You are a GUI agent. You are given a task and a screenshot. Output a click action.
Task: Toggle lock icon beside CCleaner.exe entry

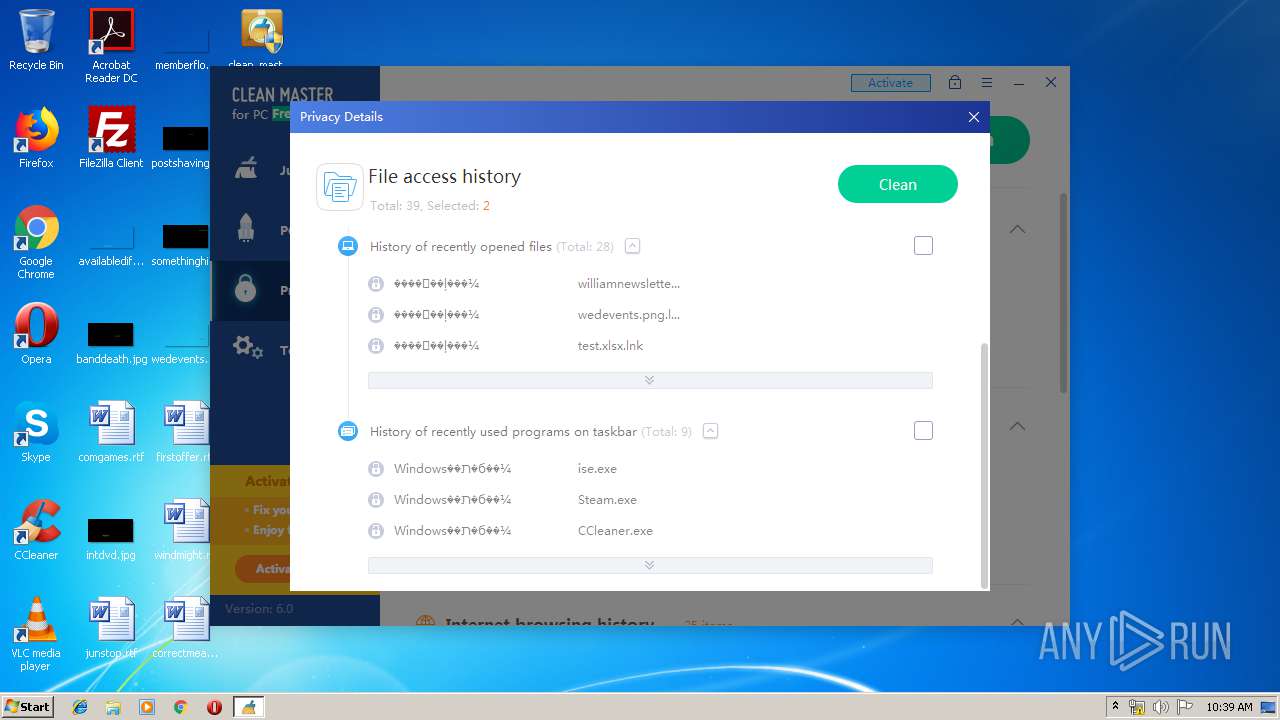[x=376, y=531]
